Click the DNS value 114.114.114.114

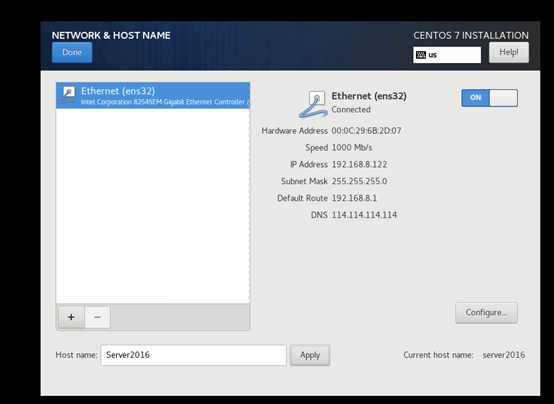pos(364,215)
